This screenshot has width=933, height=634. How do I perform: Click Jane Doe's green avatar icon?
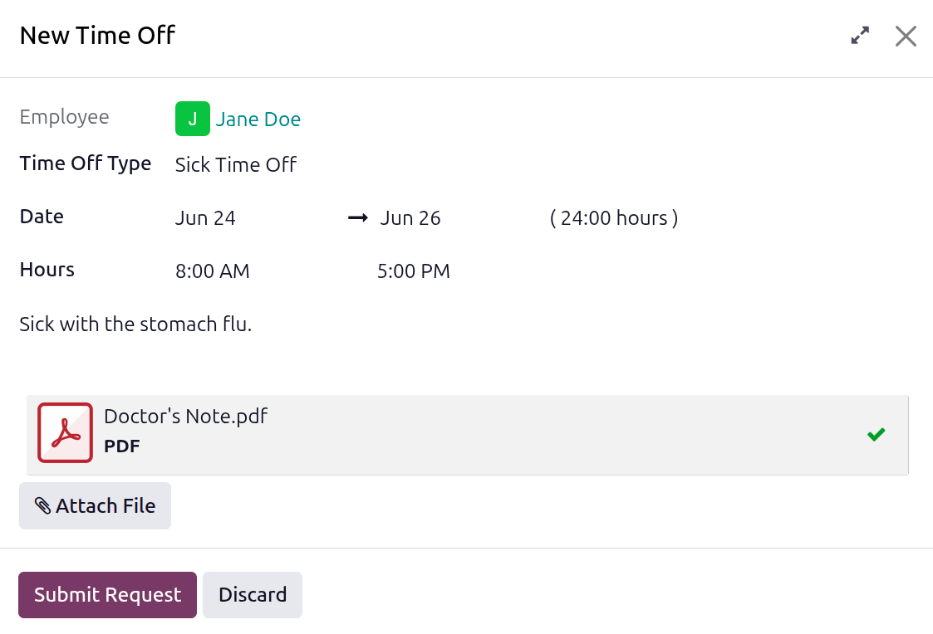pyautogui.click(x=192, y=118)
